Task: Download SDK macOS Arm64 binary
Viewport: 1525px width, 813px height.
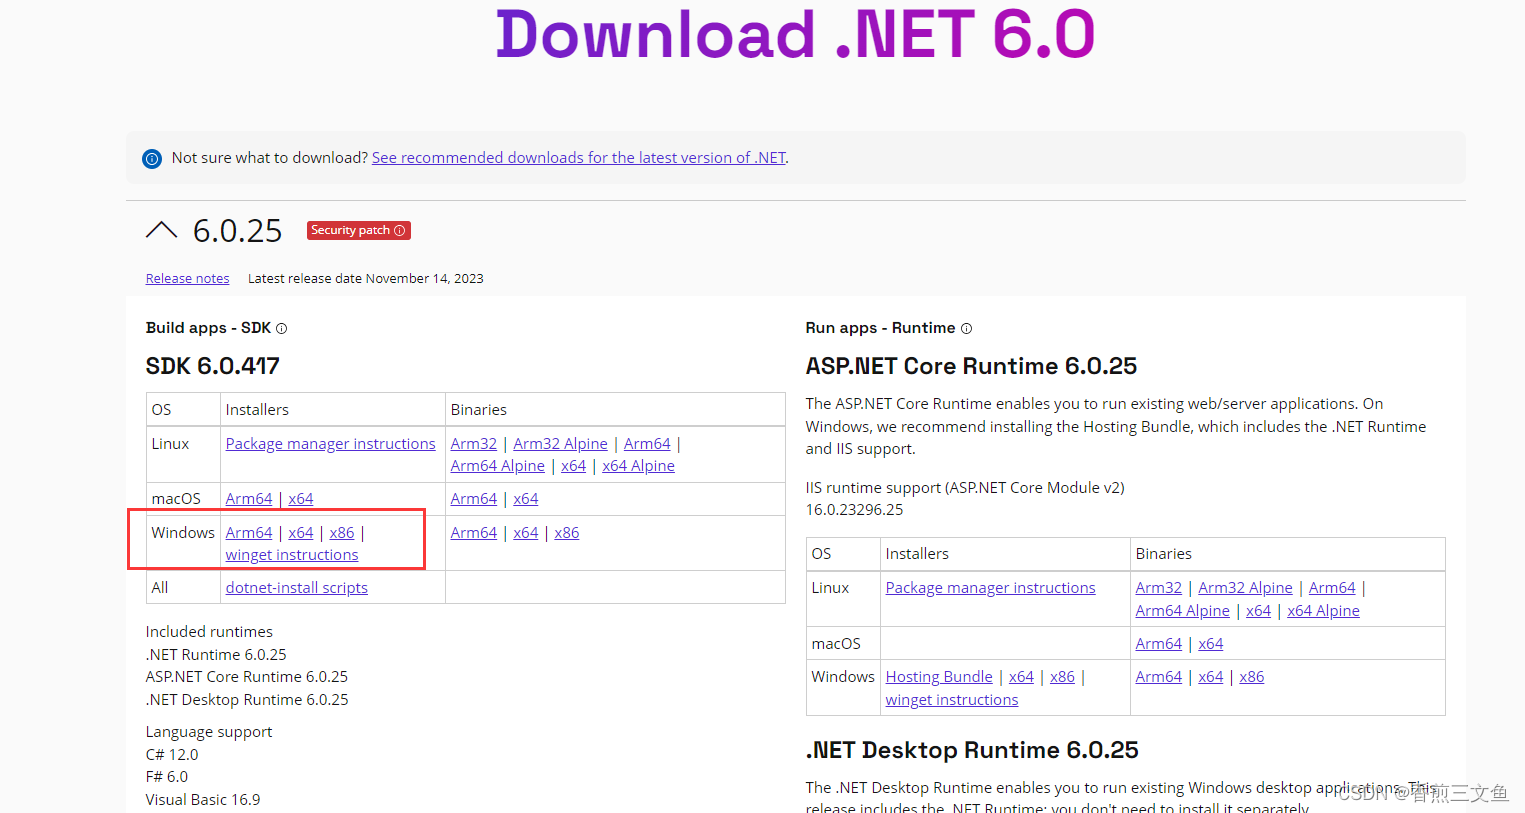Action: pyautogui.click(x=474, y=499)
